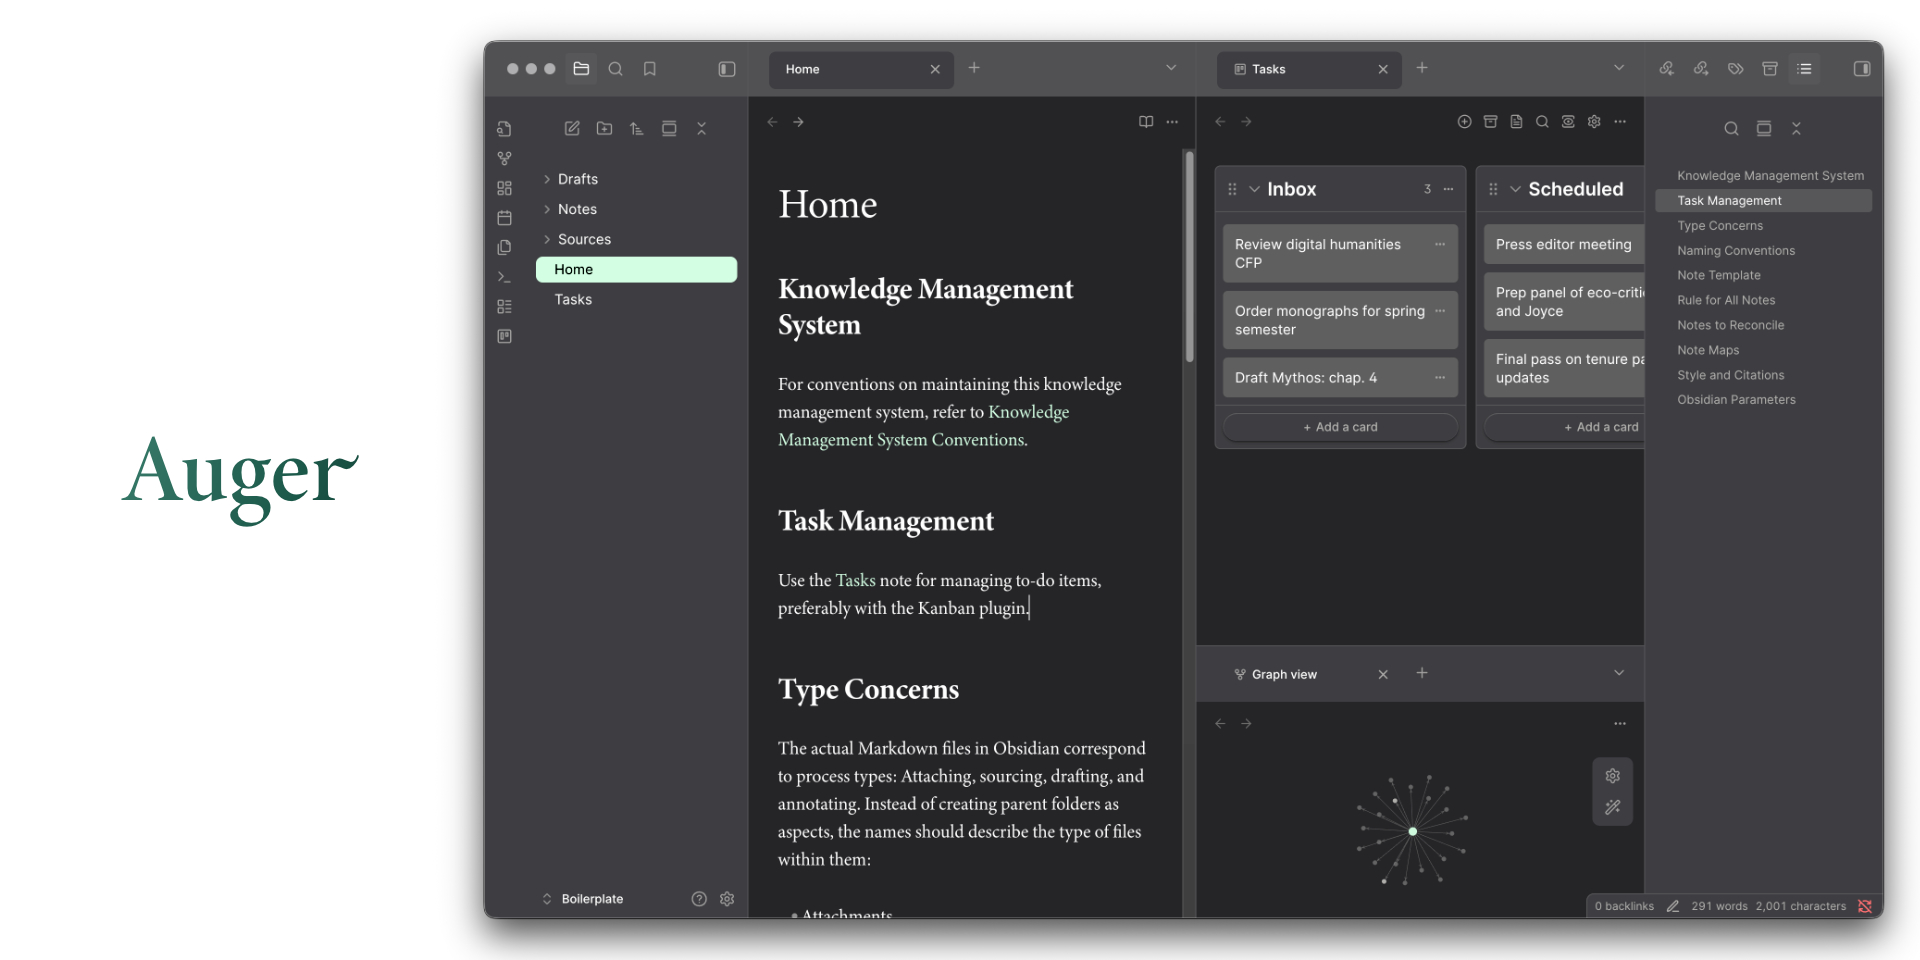The height and width of the screenshot is (960, 1920).
Task: Select the Graph view tab
Action: (x=1309, y=674)
